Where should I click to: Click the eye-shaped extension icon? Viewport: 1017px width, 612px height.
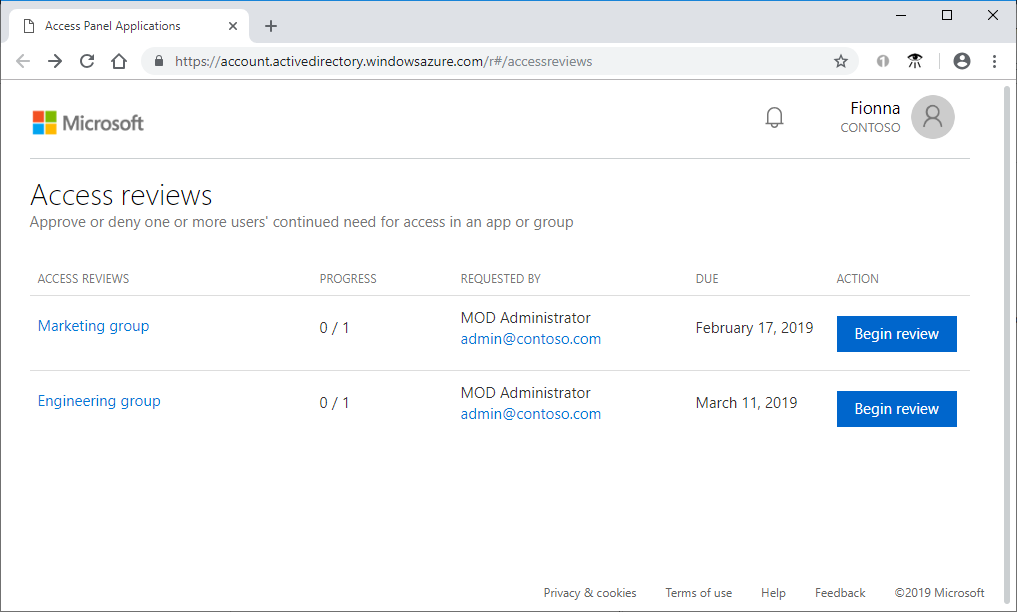coord(915,61)
